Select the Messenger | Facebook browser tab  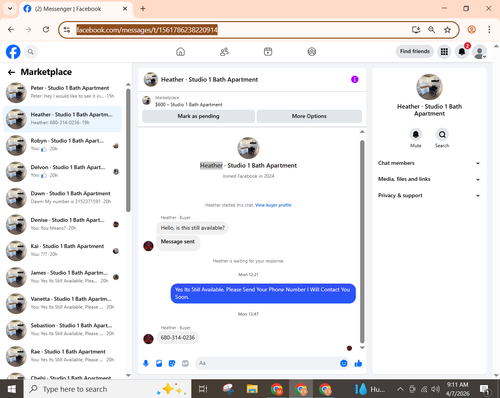(76, 9)
